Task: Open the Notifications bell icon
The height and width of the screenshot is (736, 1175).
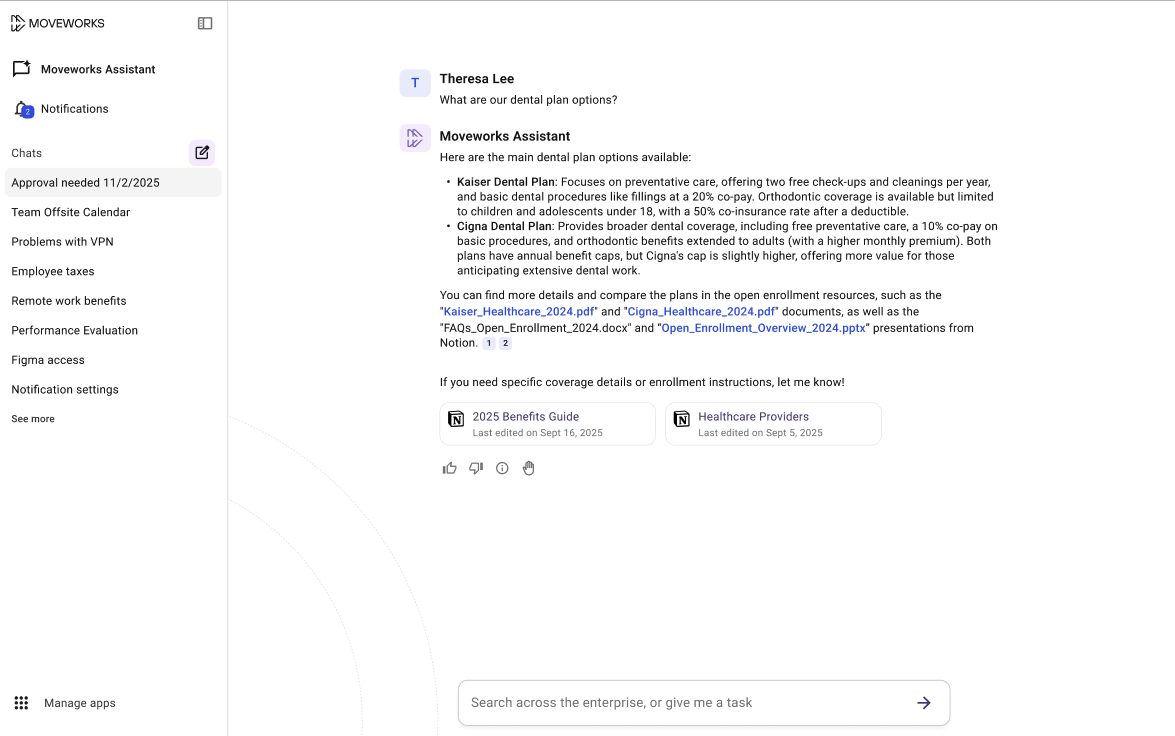Action: pos(23,109)
